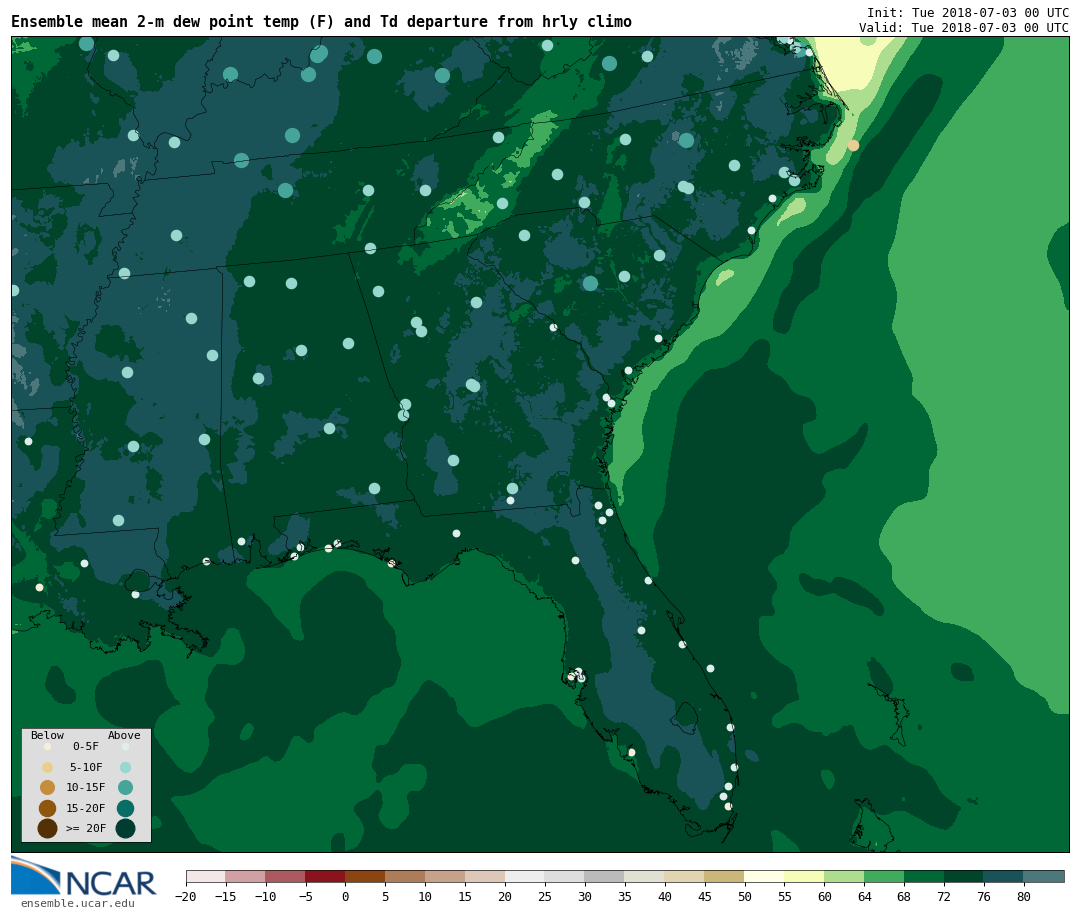This screenshot has width=1080, height=915.
Task: Pick the 10-15F Above legend circle
Action: point(125,787)
